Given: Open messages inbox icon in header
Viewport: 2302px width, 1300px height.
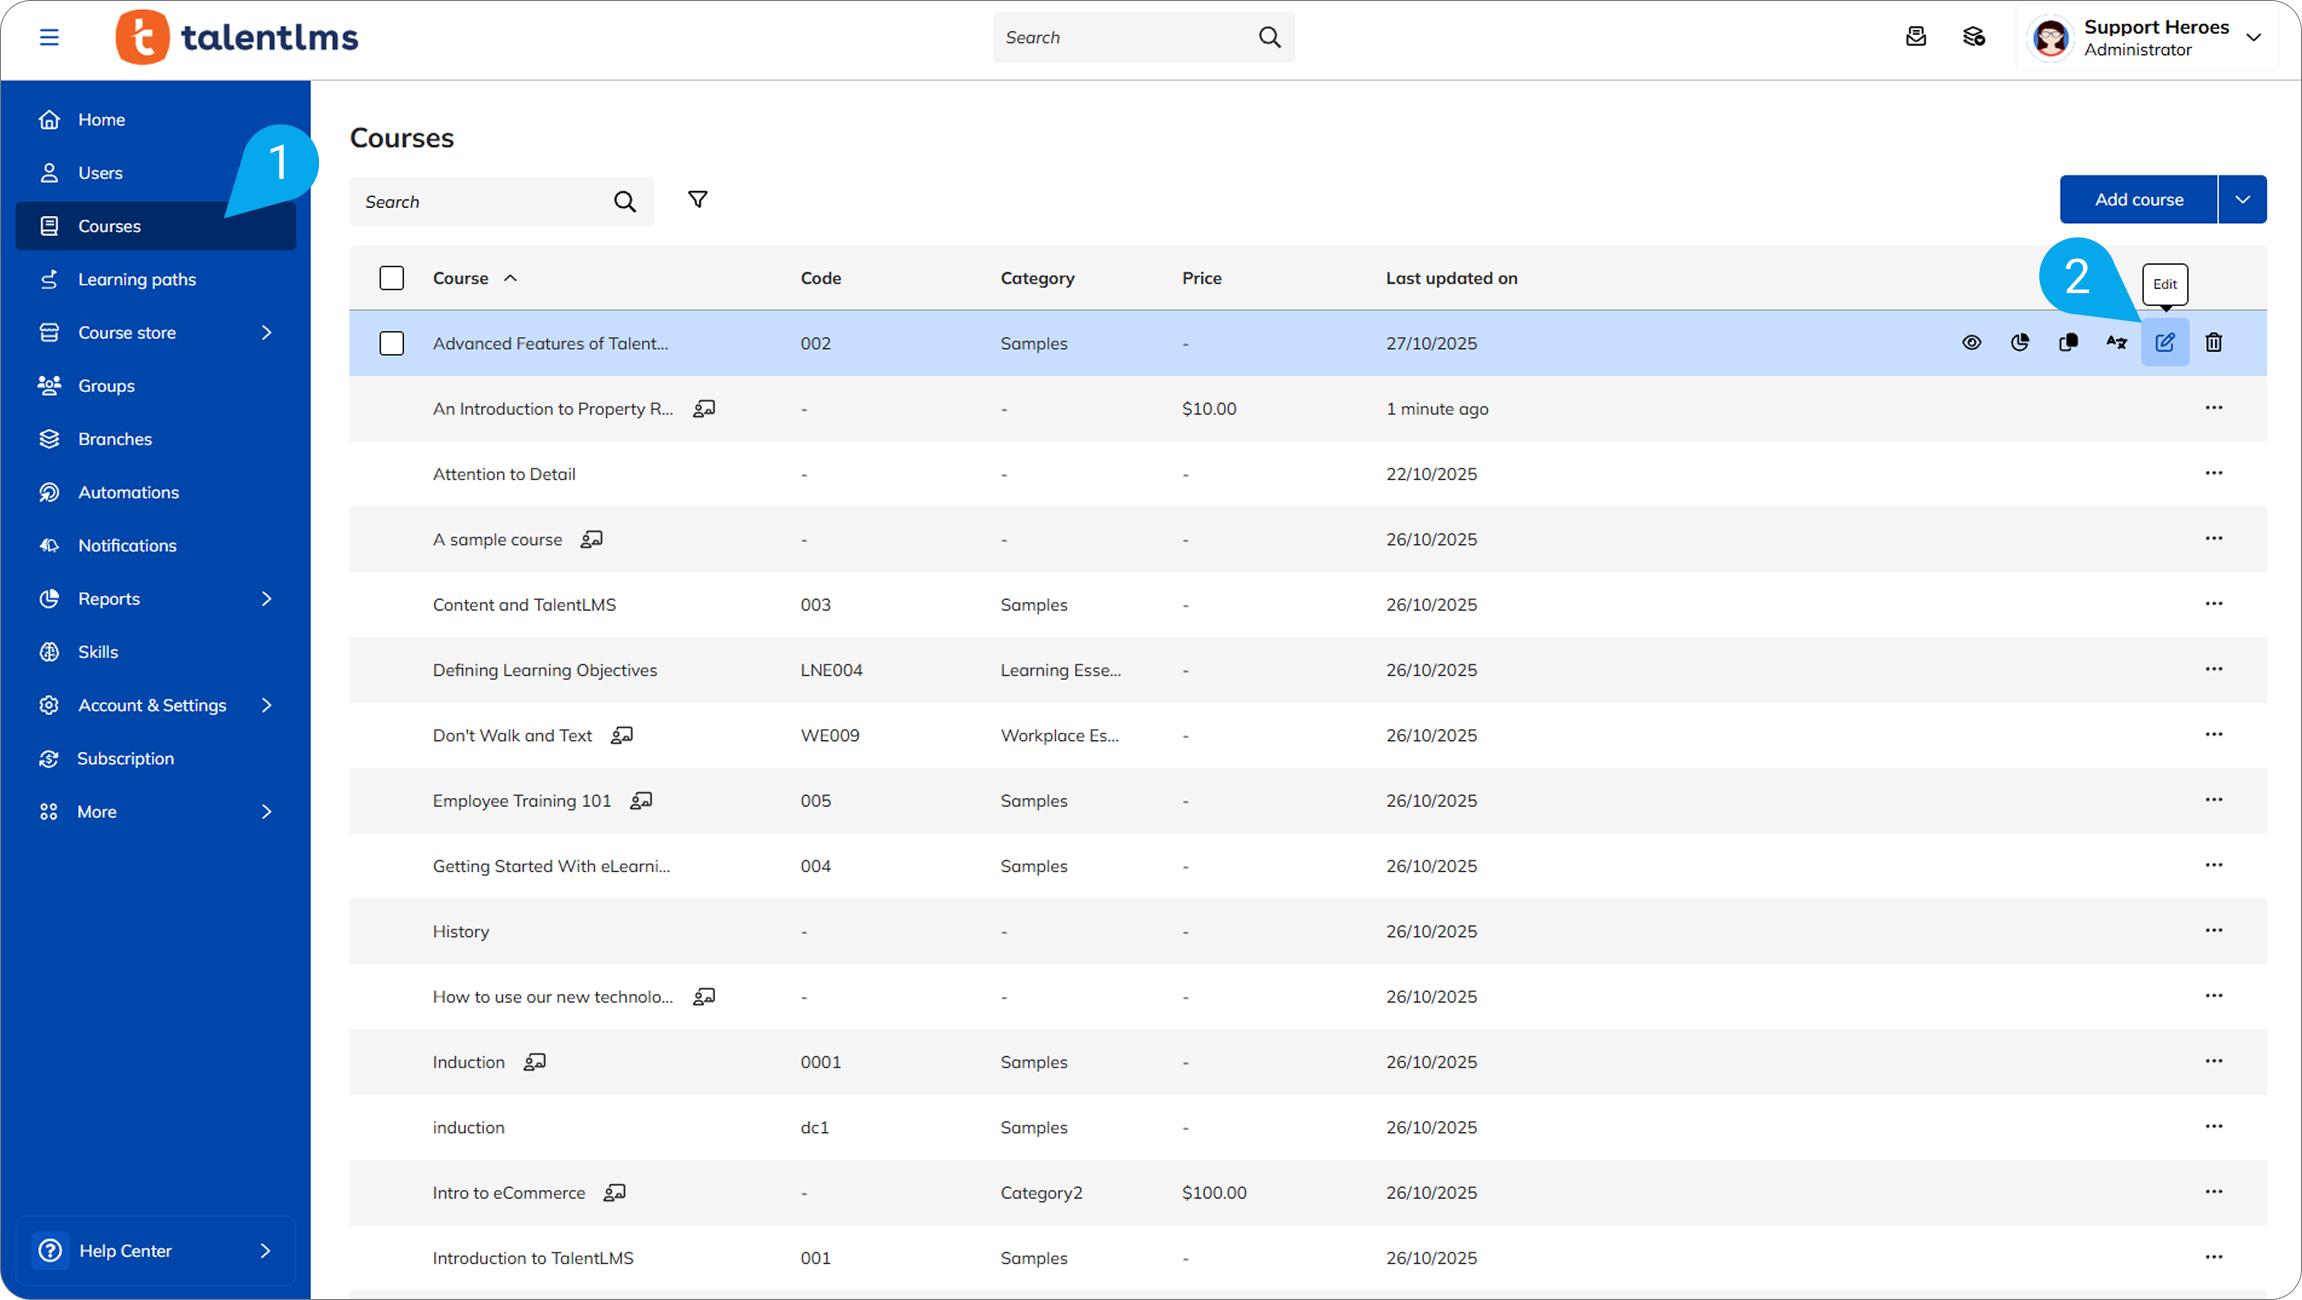Looking at the screenshot, I should click(1915, 37).
